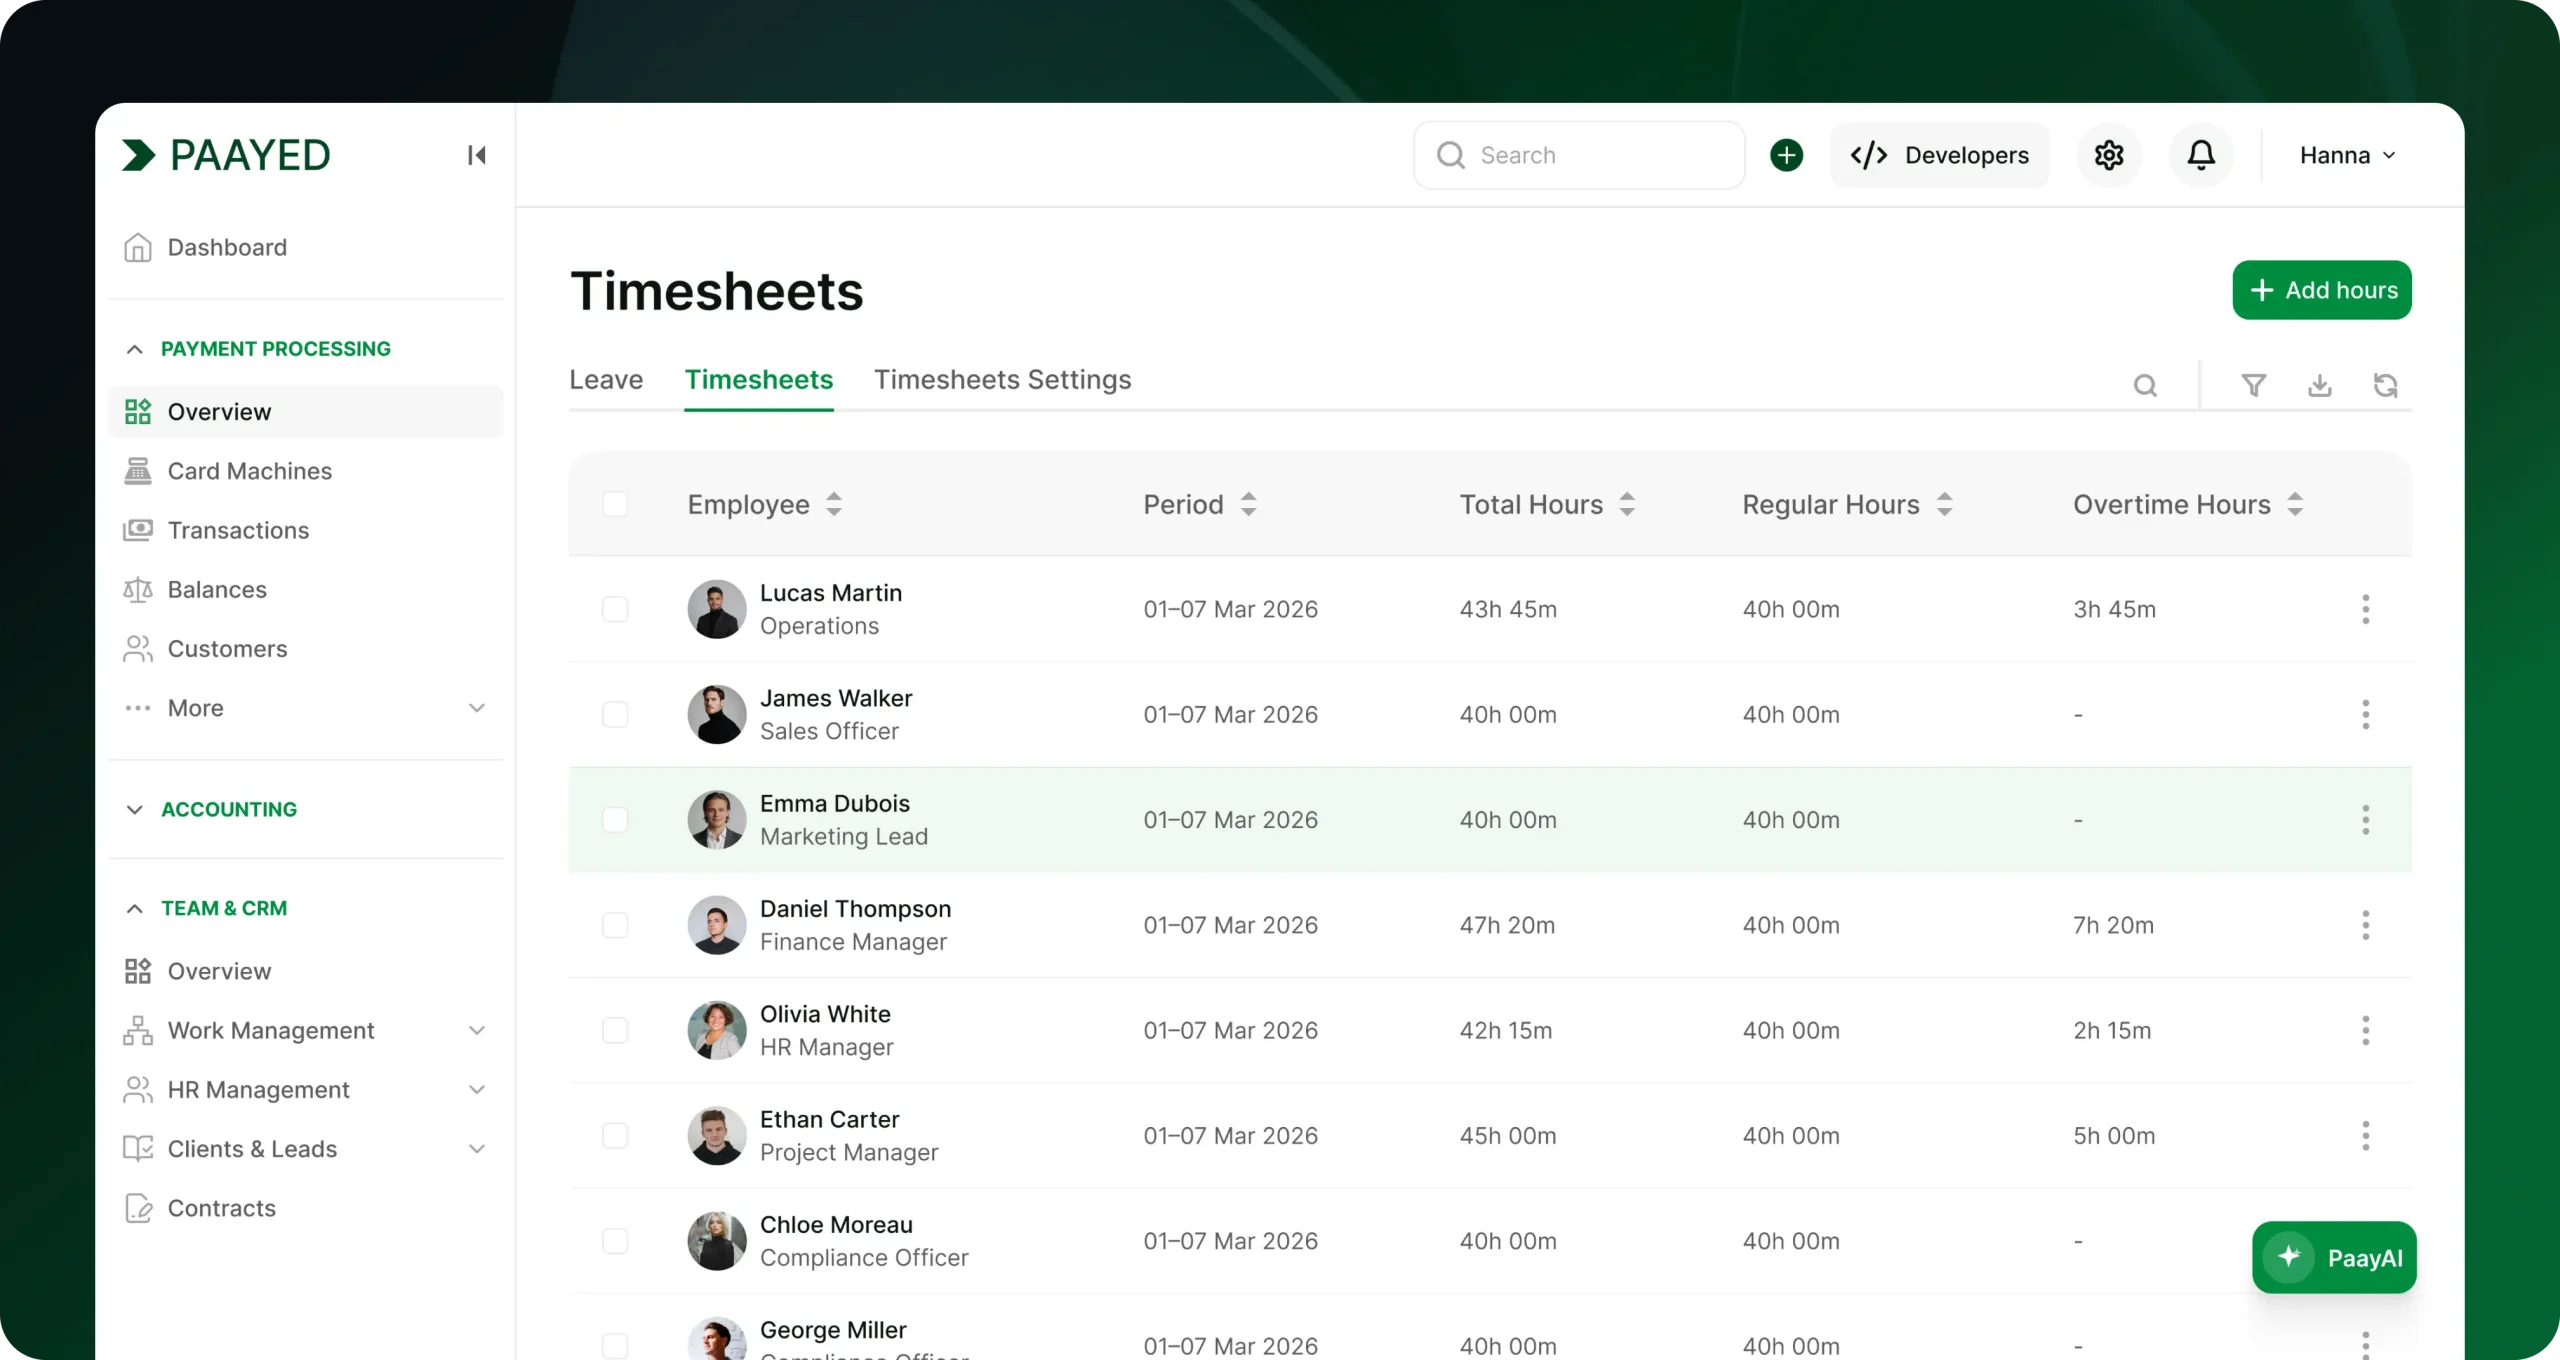2560x1360 pixels.
Task: Open the Timesheets Settings tab
Action: pos(1003,380)
